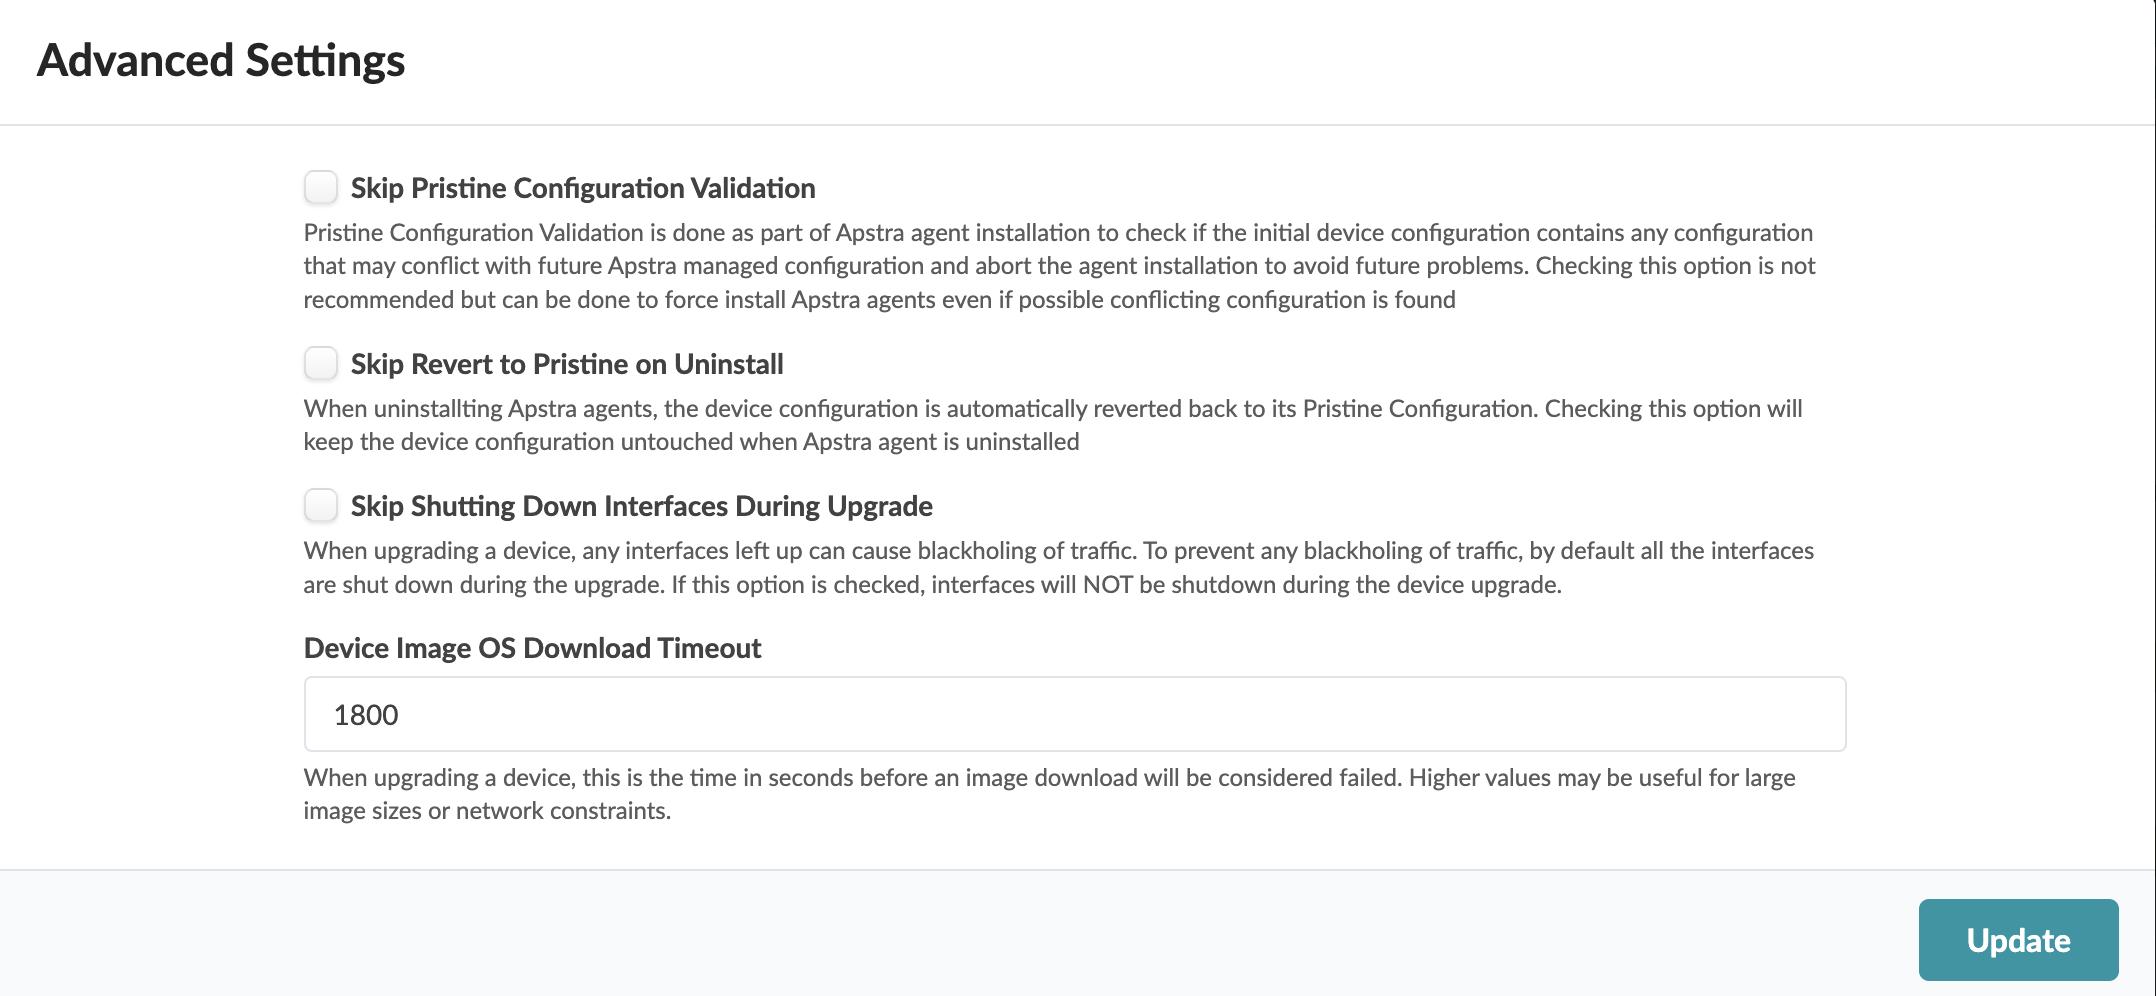Screen dimensions: 2156x996
Task: Click the "Skip Pristine Configuration Validation" label text
Action: [x=582, y=188]
